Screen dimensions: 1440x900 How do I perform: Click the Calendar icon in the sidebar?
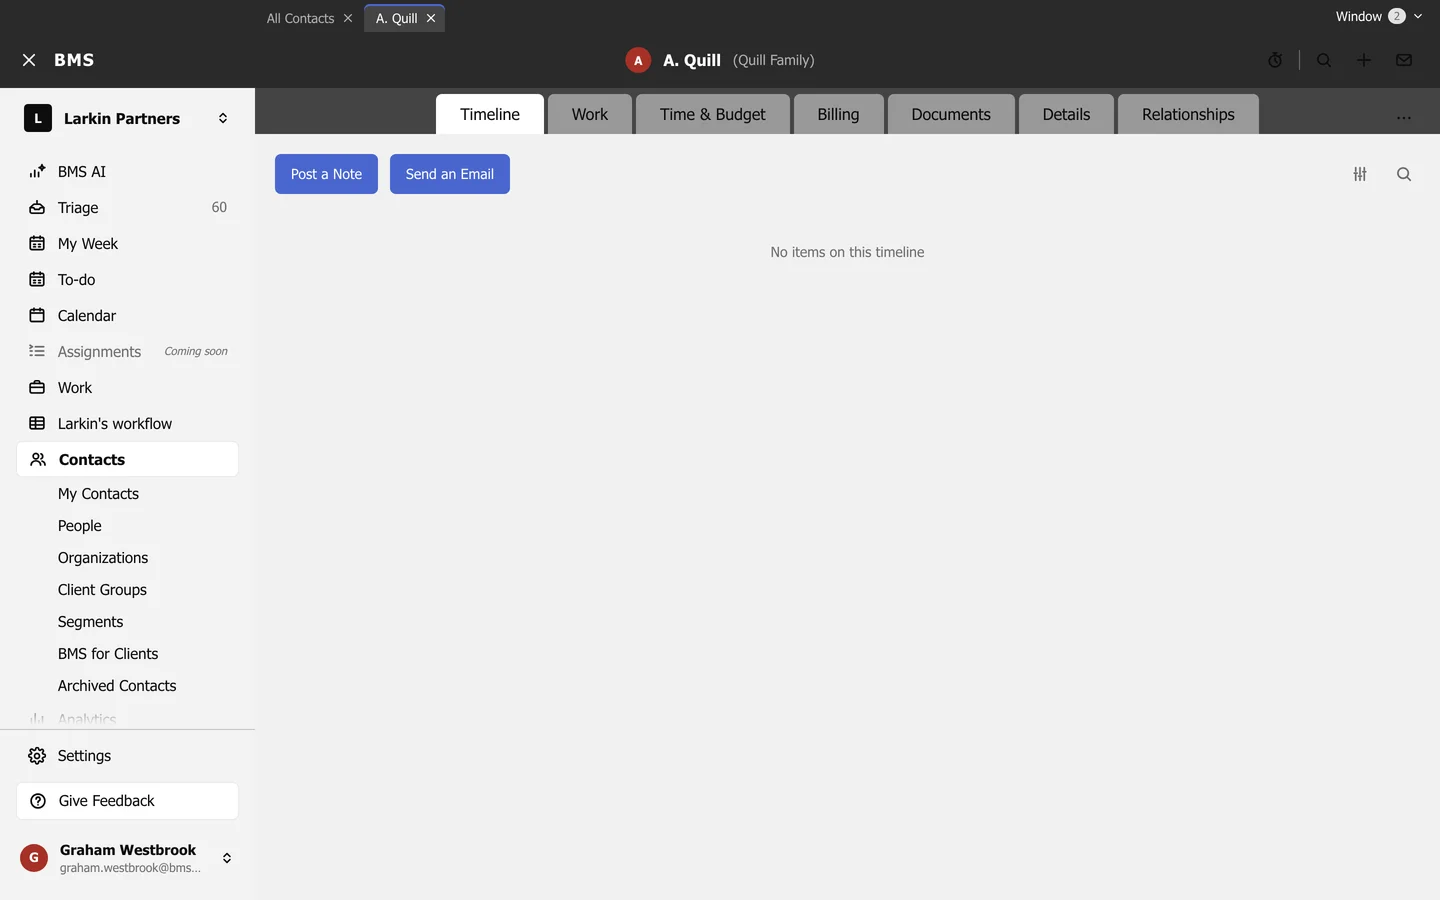pos(37,315)
